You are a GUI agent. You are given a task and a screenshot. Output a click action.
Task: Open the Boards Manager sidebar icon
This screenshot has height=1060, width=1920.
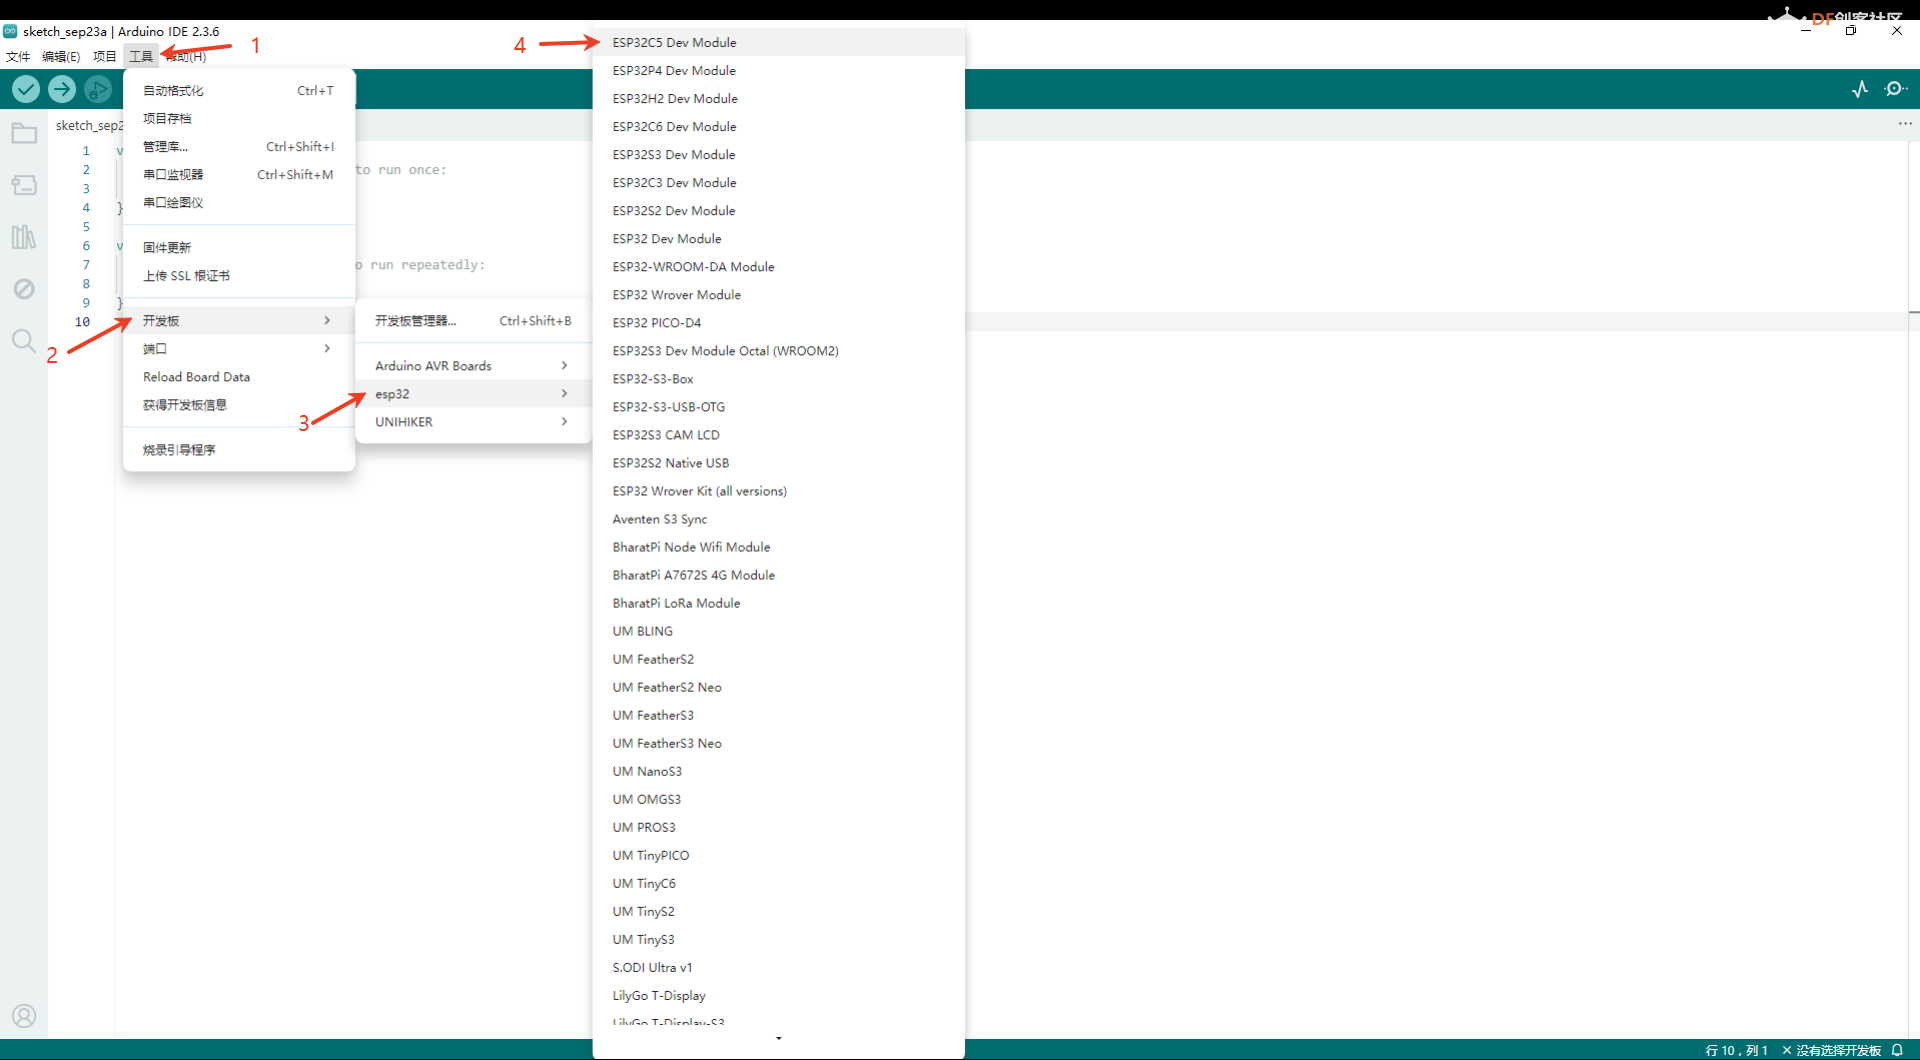[24, 185]
